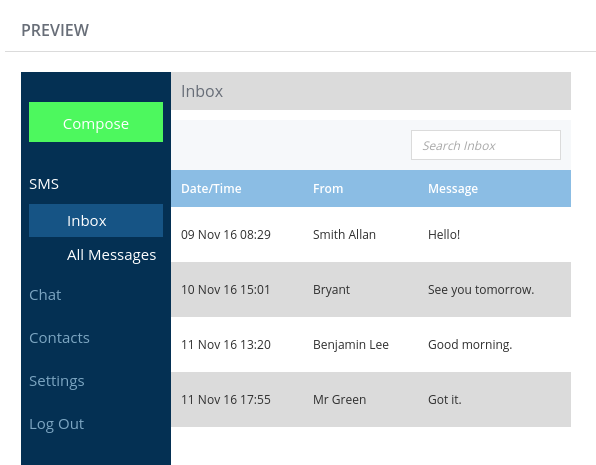Sort by the Date/Time column header
This screenshot has width=596, height=465.
[x=211, y=189]
